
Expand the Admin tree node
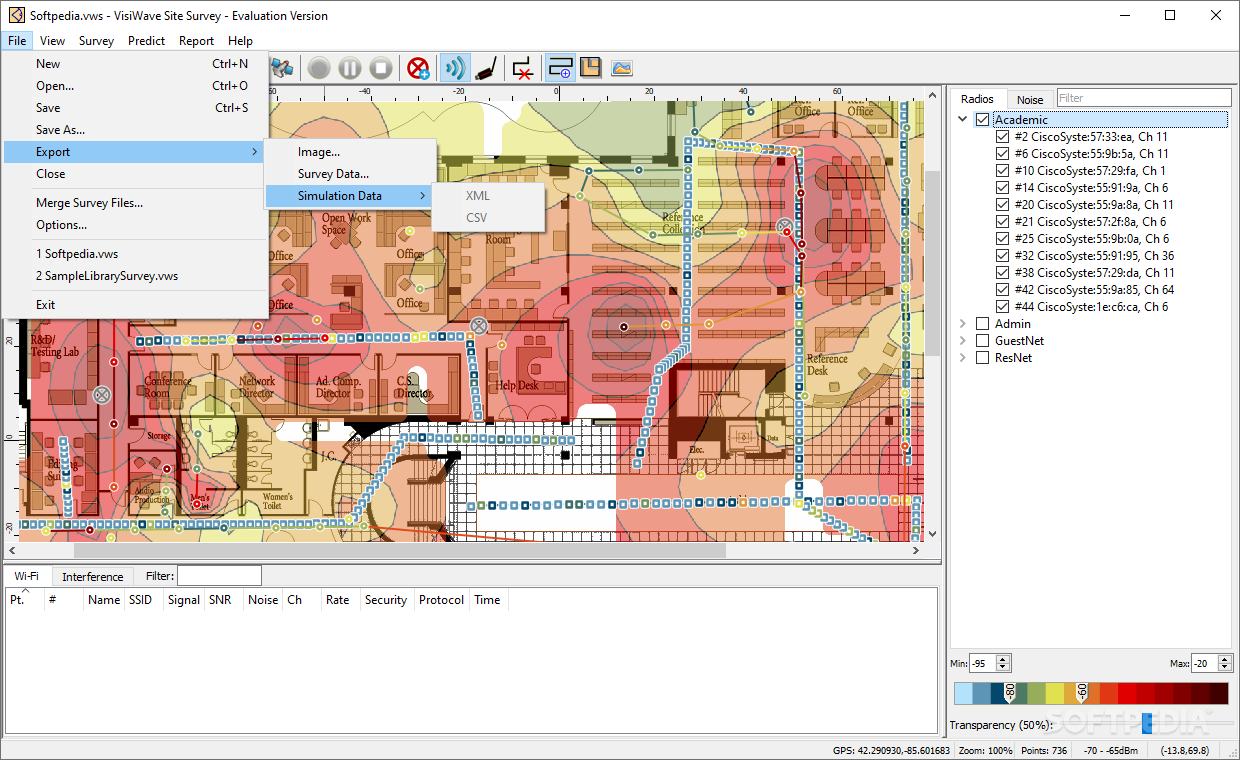[x=963, y=324]
